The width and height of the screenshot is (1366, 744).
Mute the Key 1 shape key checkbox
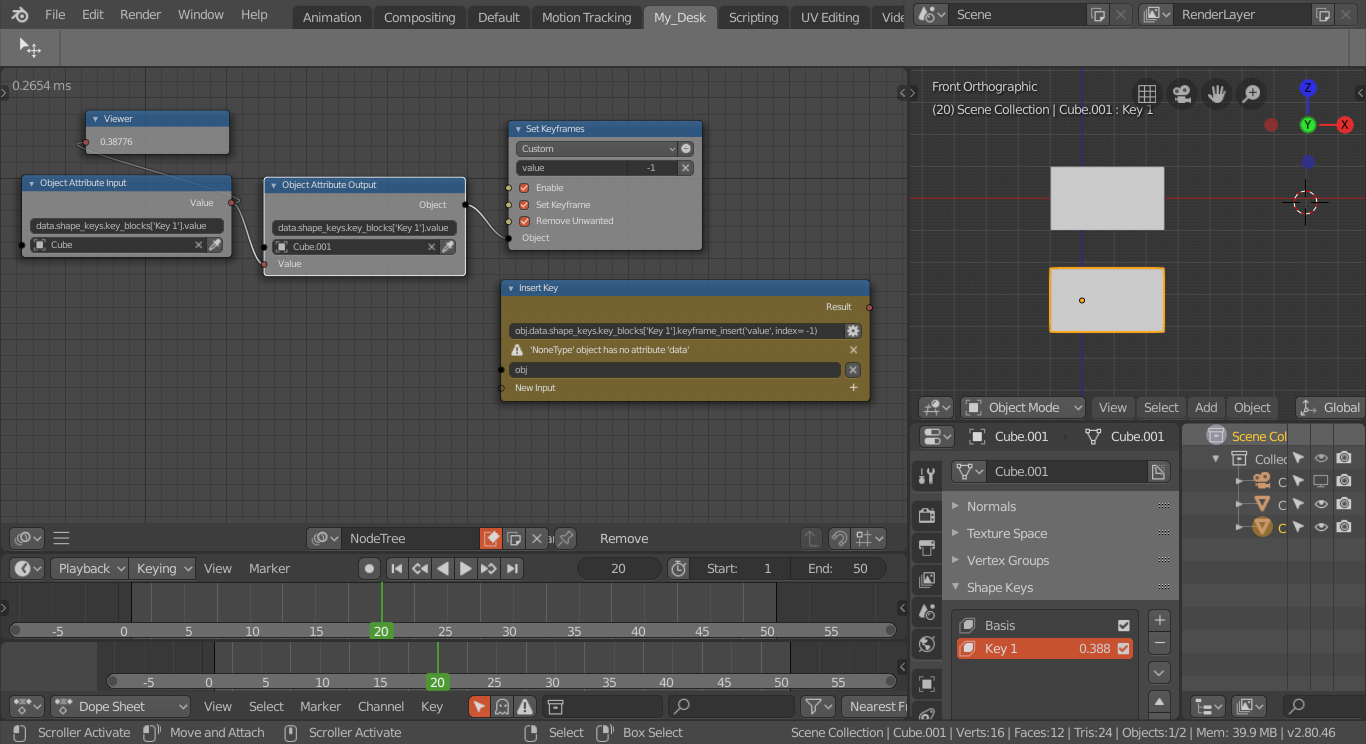pyautogui.click(x=1123, y=649)
